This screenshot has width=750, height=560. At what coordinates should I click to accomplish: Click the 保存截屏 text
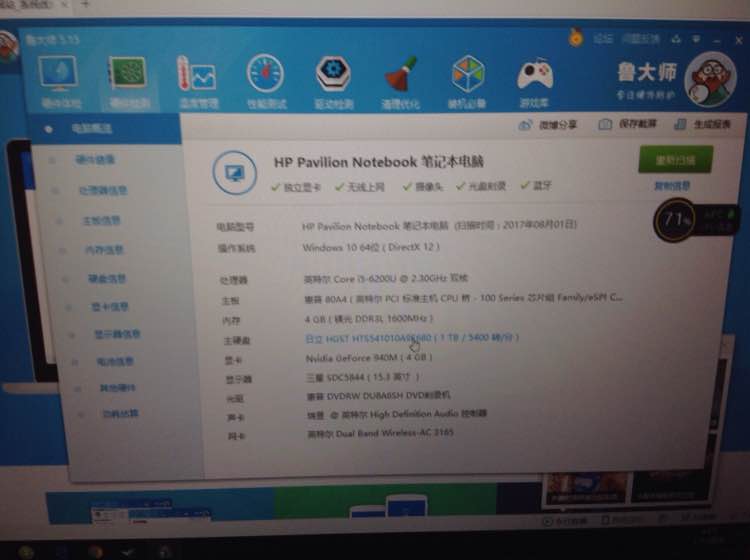coord(638,124)
